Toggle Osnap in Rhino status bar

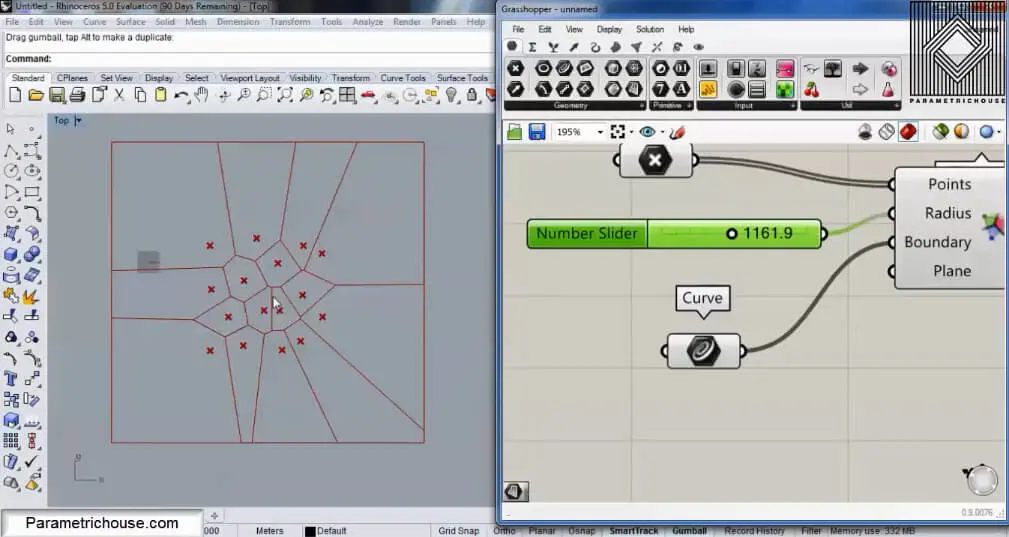point(581,531)
